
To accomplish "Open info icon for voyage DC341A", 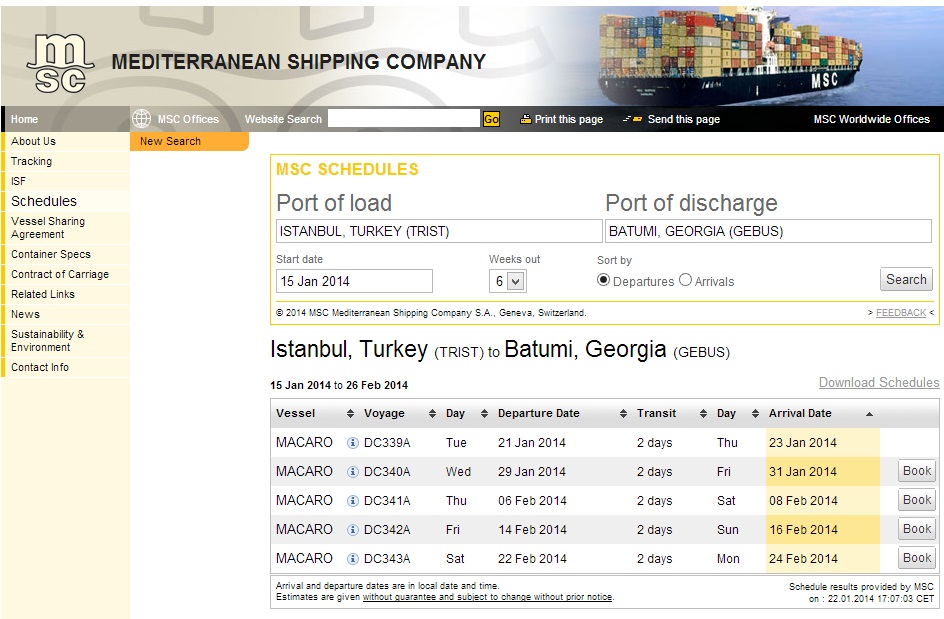I will tap(353, 501).
